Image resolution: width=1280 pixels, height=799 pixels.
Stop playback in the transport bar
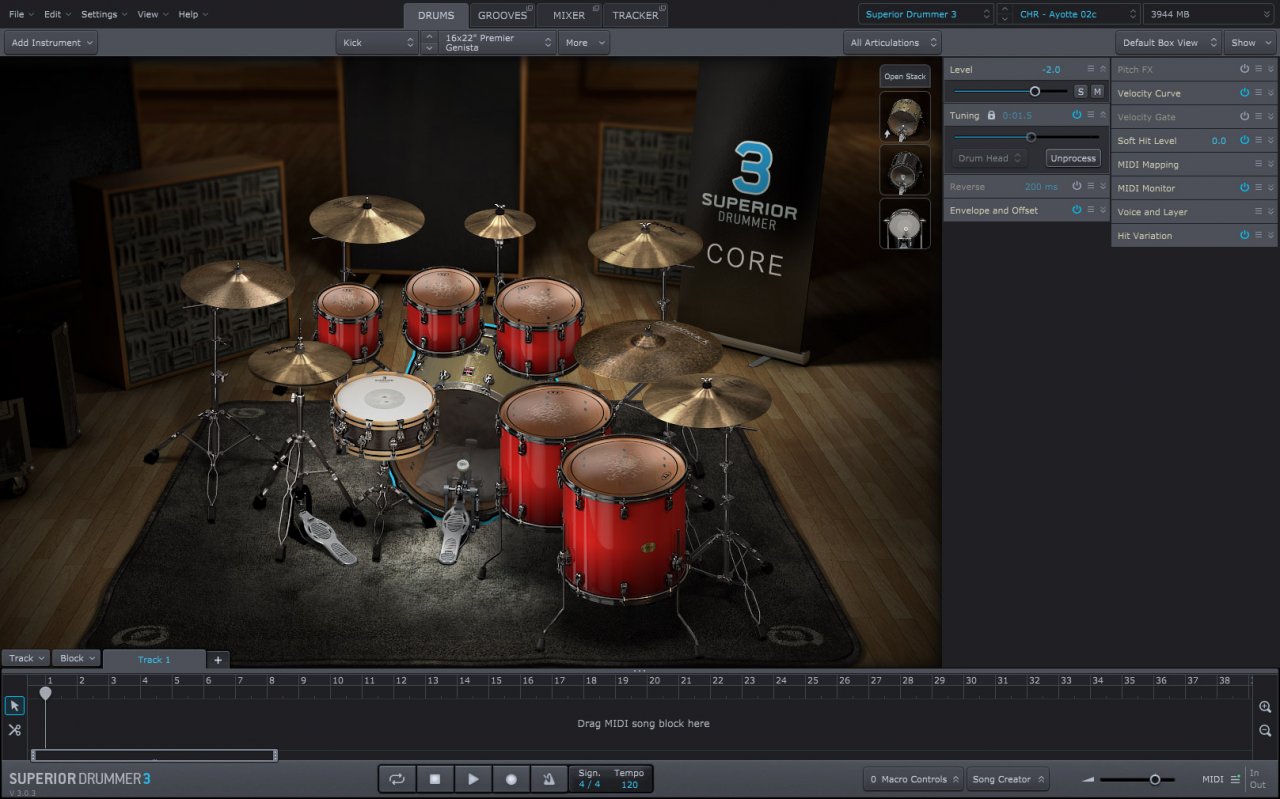tap(435, 779)
